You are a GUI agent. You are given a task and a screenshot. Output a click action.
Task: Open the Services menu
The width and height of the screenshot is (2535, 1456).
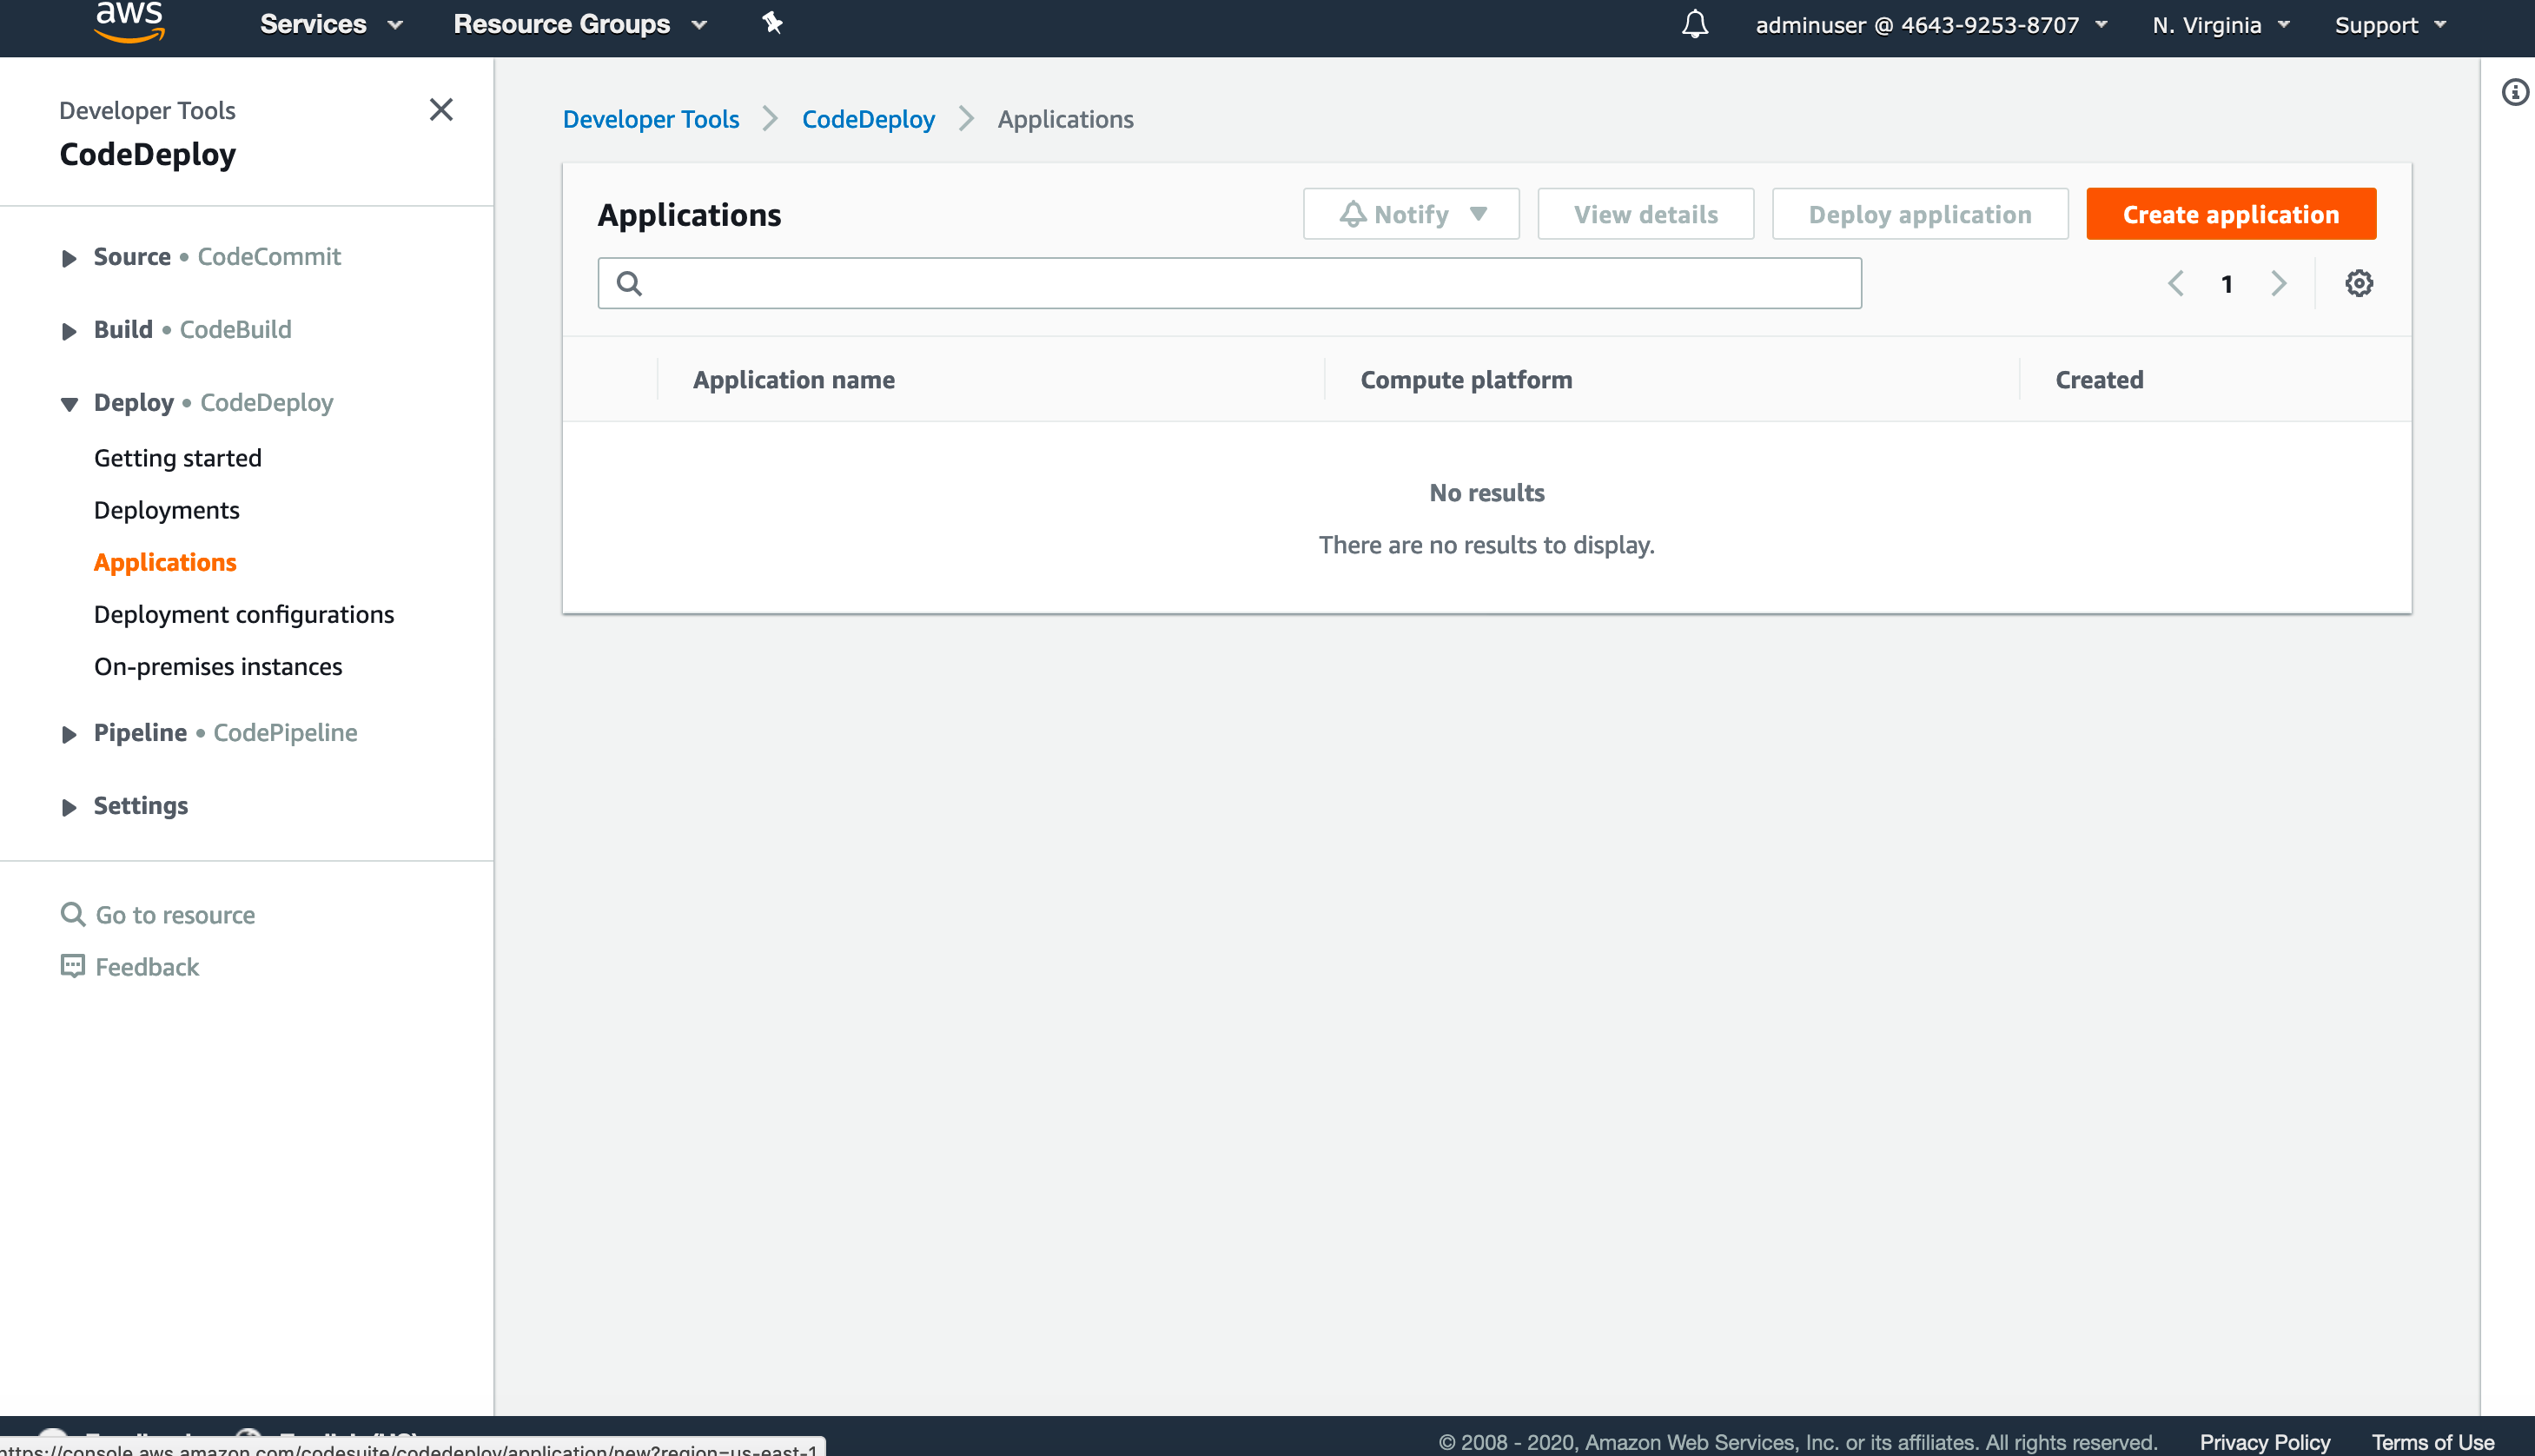pyautogui.click(x=331, y=24)
